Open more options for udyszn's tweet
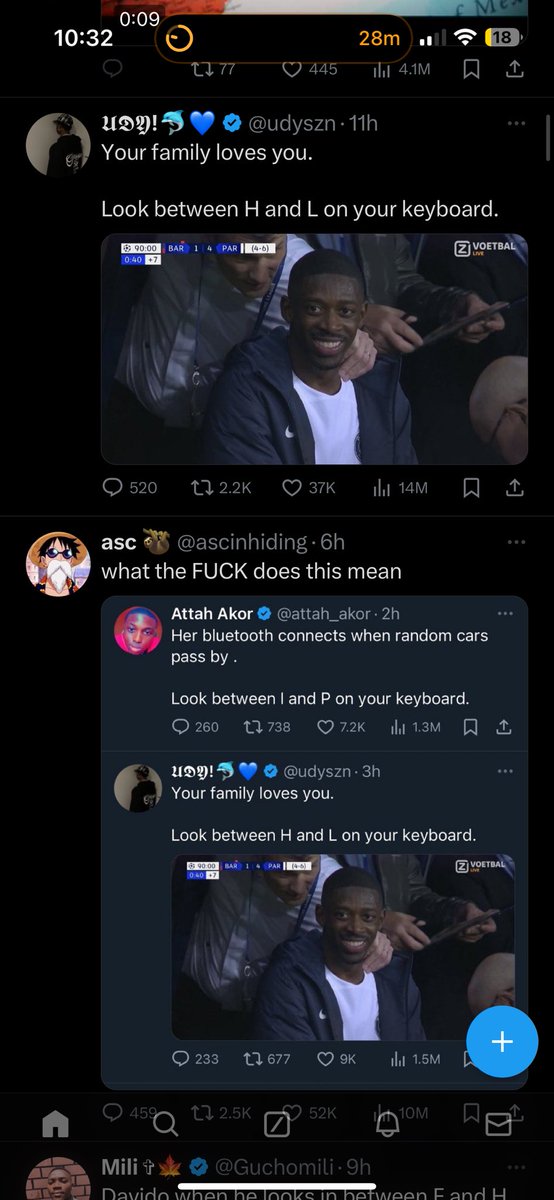554x1200 pixels. (x=516, y=123)
